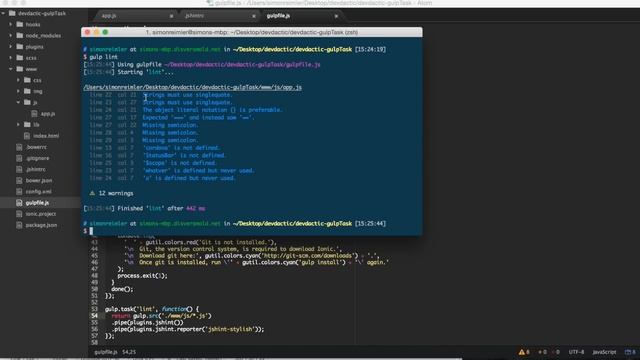Switch to the .jshintrc editor tab
This screenshot has width=640, height=360.
click(194, 16)
